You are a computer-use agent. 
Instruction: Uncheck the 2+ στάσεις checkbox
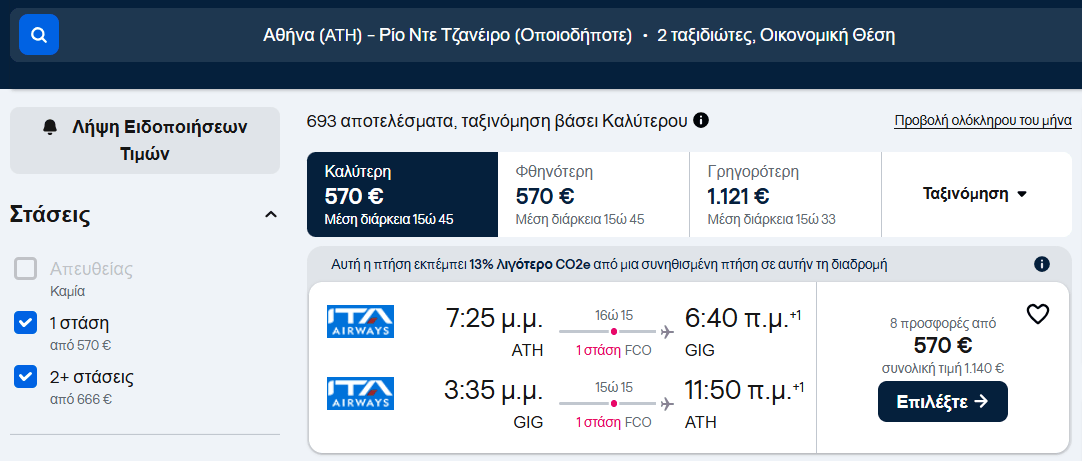pyautogui.click(x=26, y=378)
